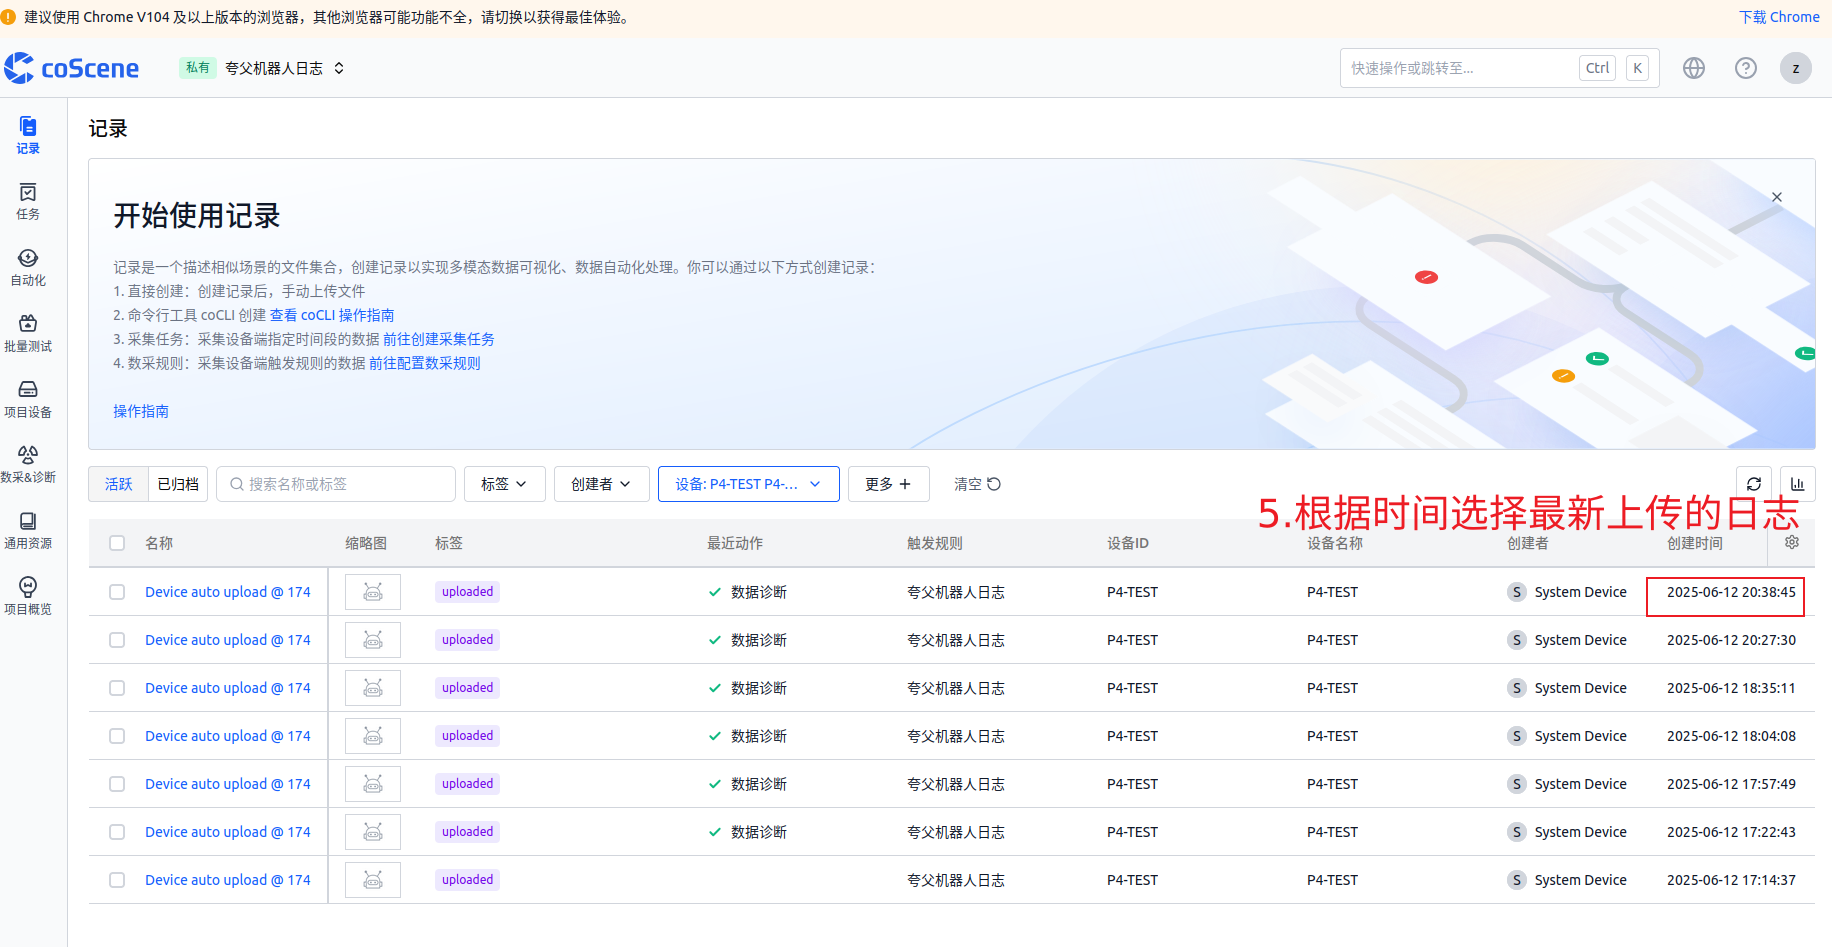Switch to the 已归档 archived tab
This screenshot has height=947, width=1832.
tap(178, 484)
